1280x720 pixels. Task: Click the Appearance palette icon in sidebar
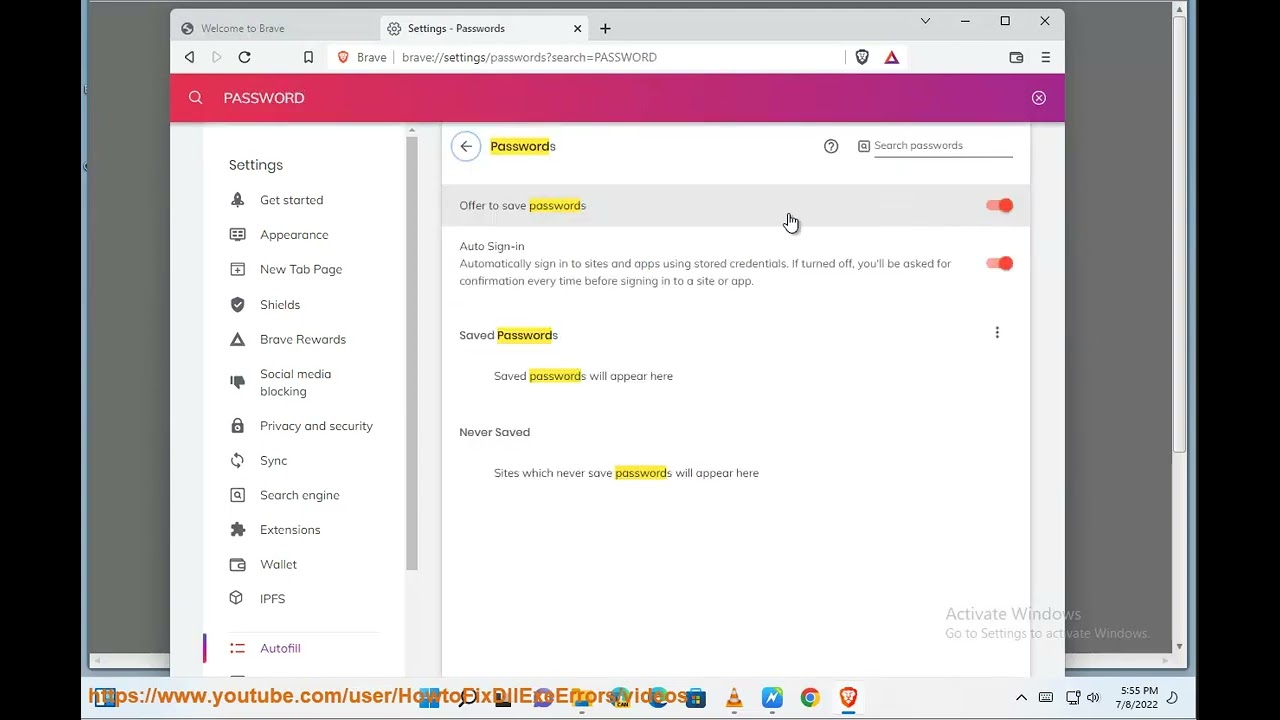coord(237,235)
